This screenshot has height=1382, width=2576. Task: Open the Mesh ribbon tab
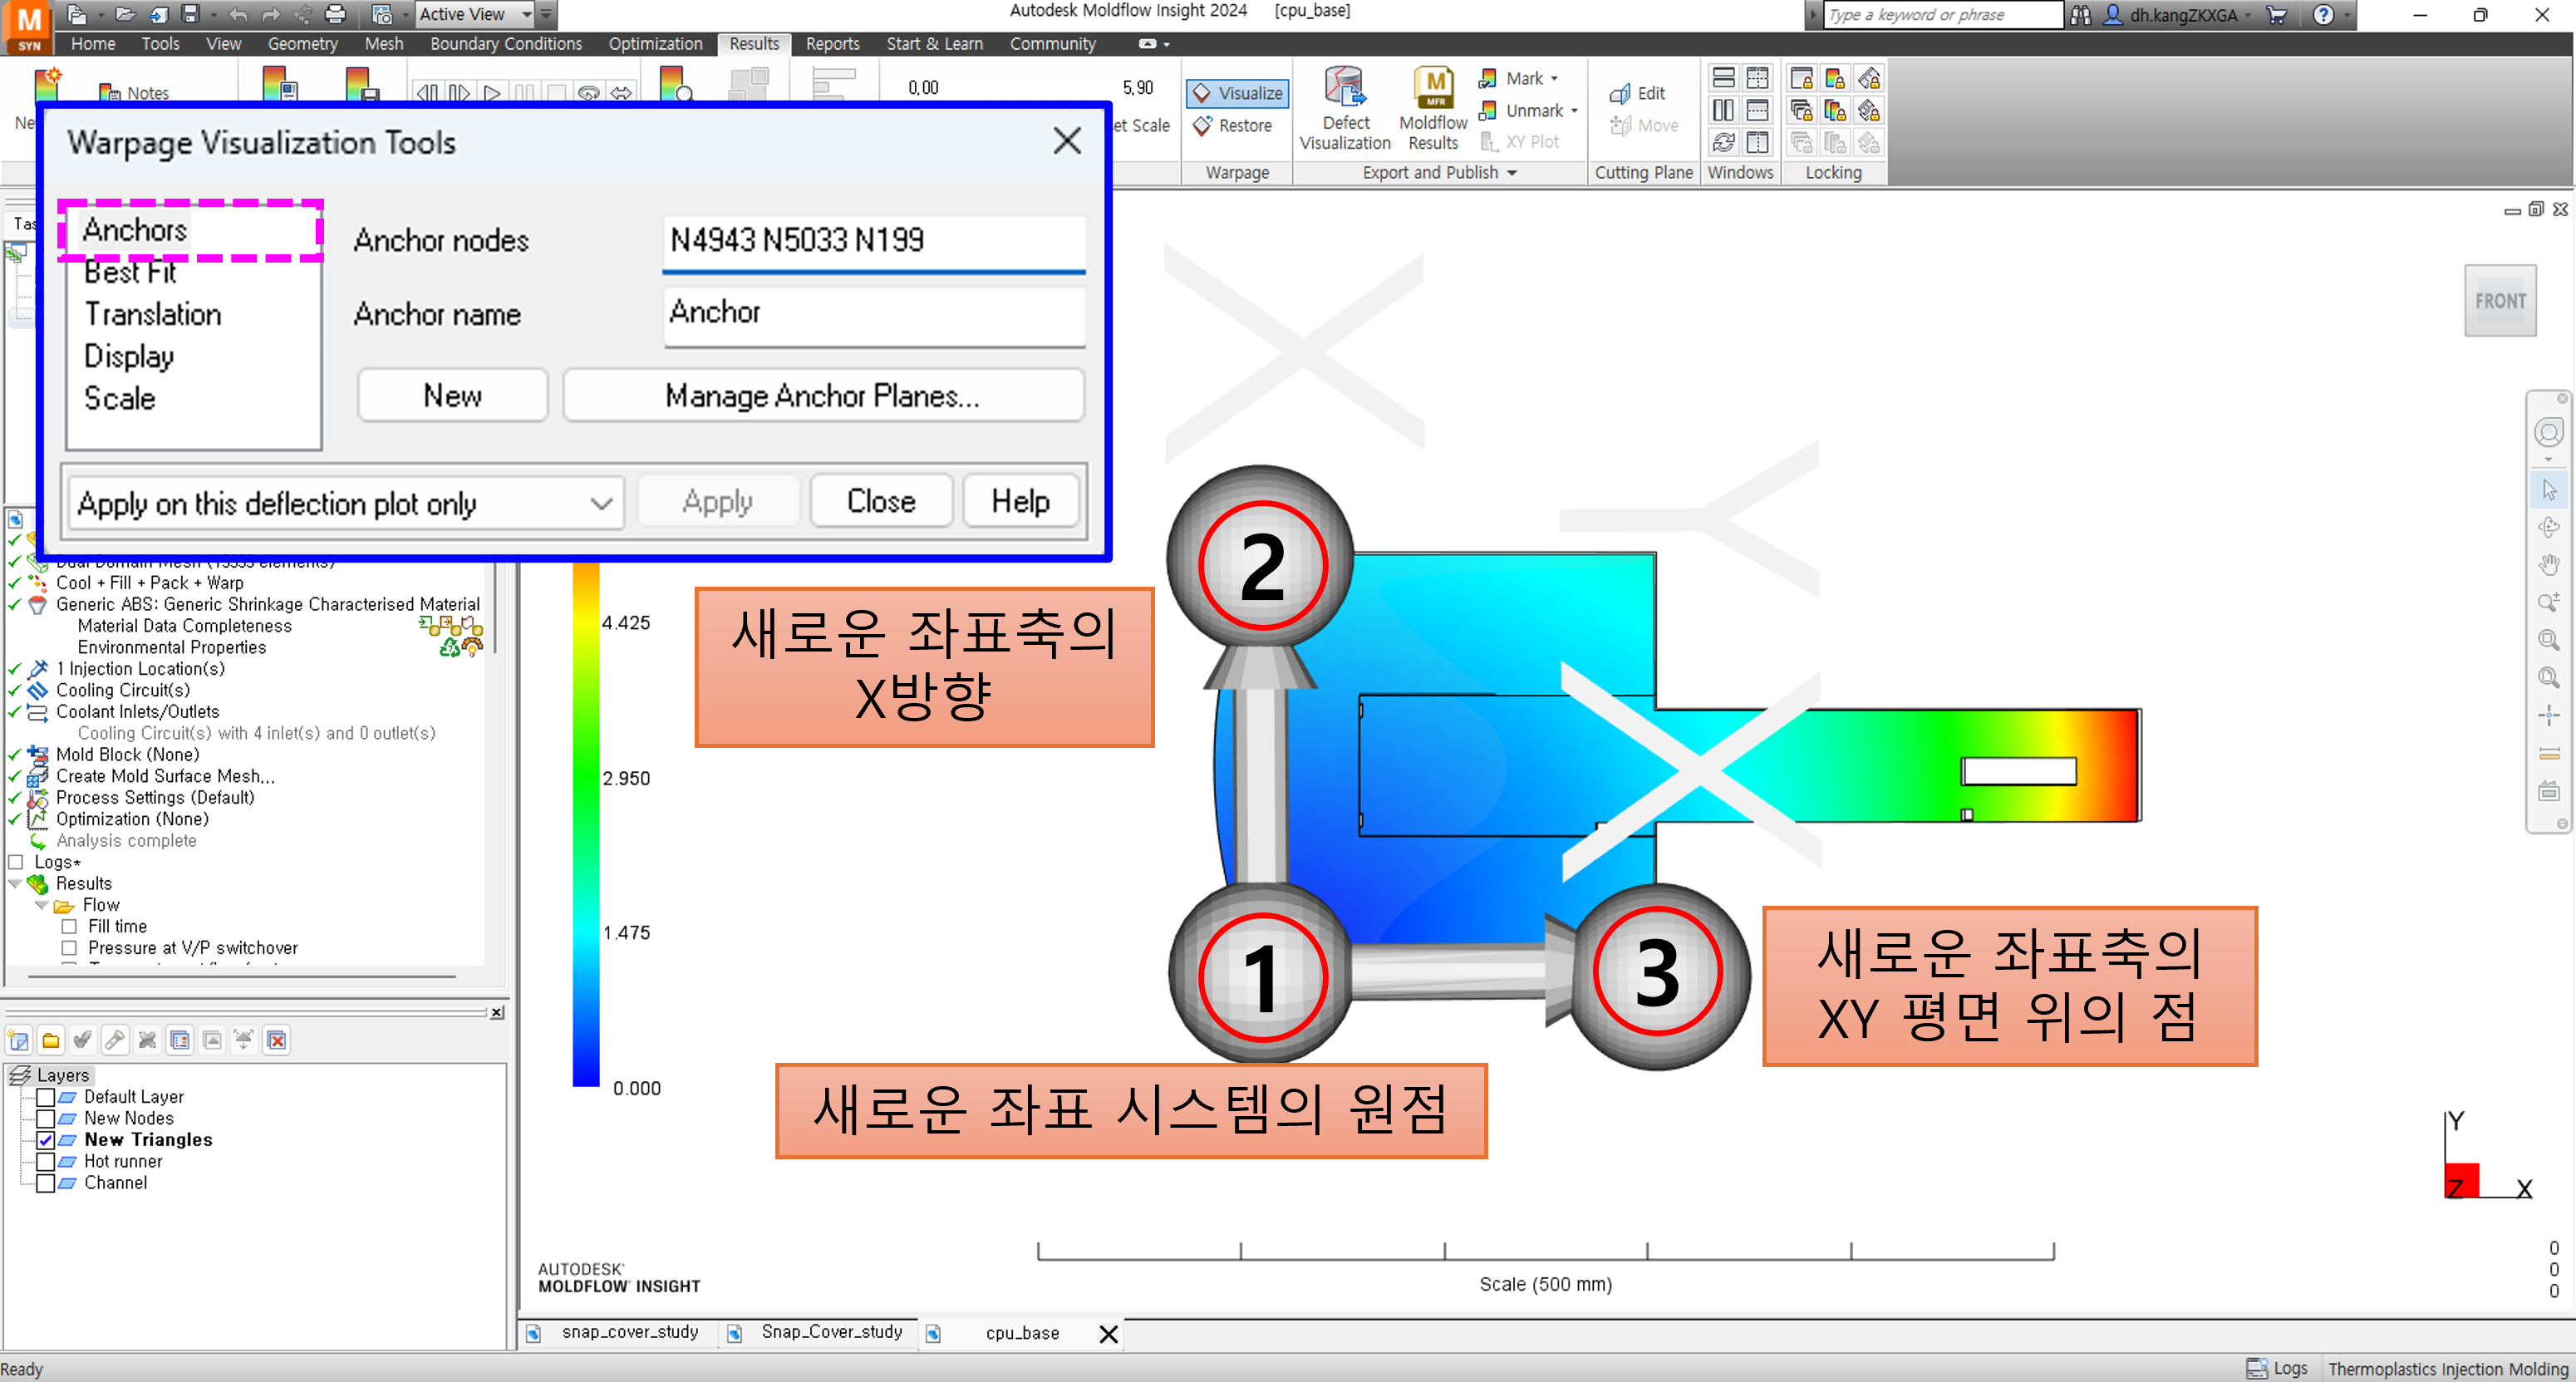coord(384,44)
